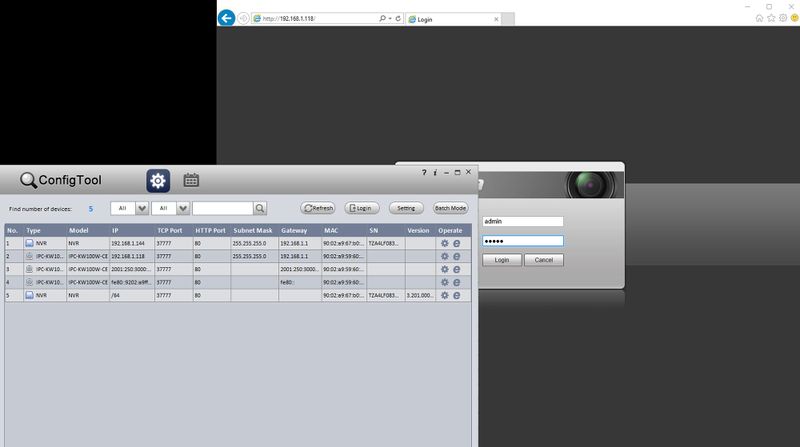Viewport: 800px width, 447px height.
Task: Click the Batch Mode button
Action: tap(451, 208)
